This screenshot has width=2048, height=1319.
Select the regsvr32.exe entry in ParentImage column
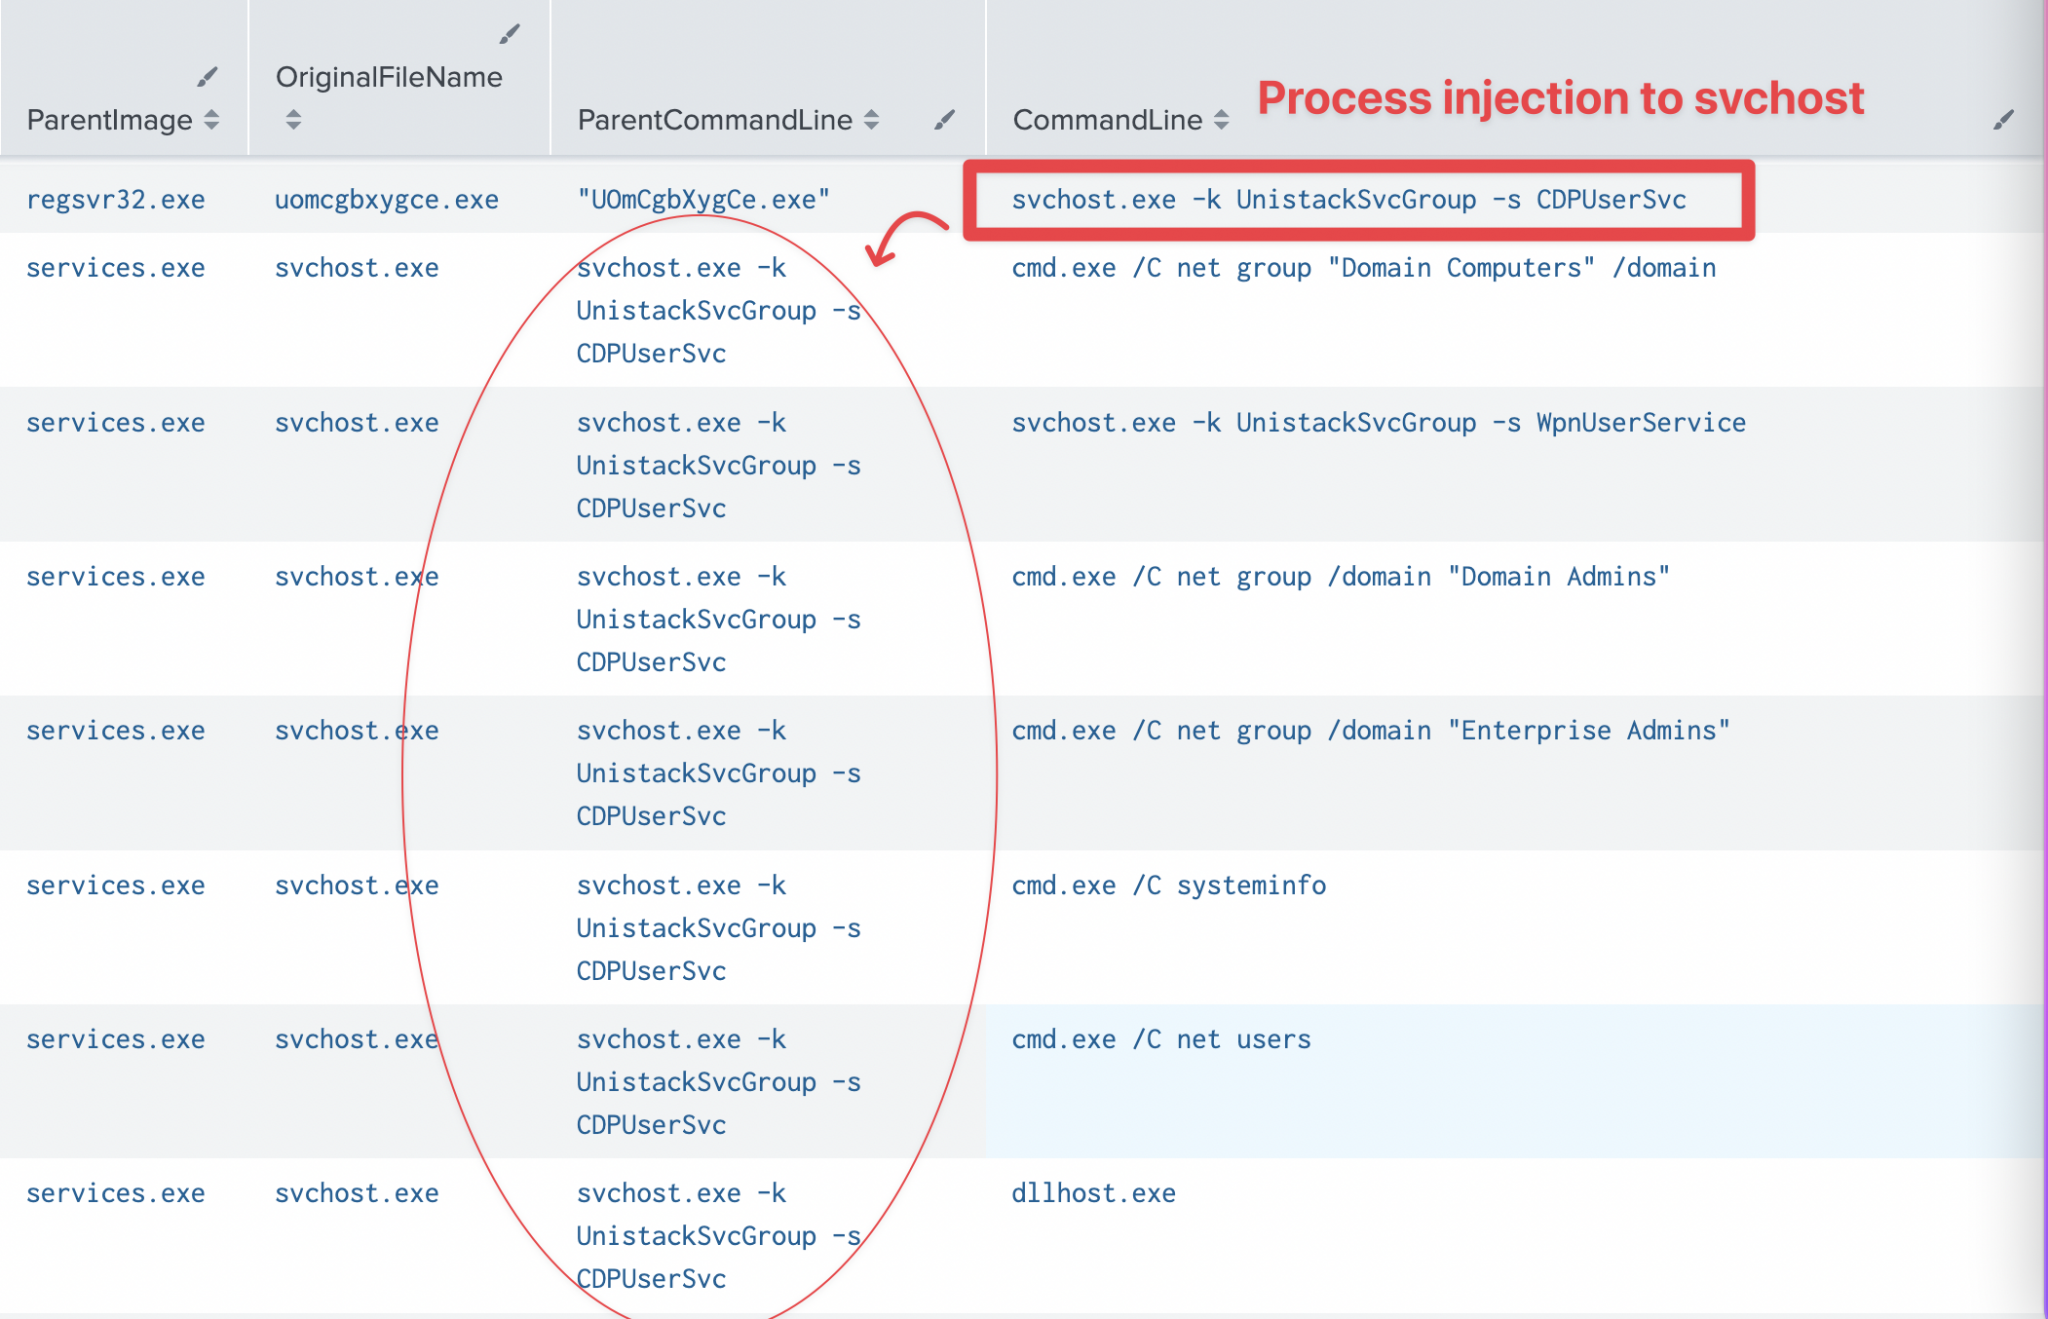click(x=115, y=199)
